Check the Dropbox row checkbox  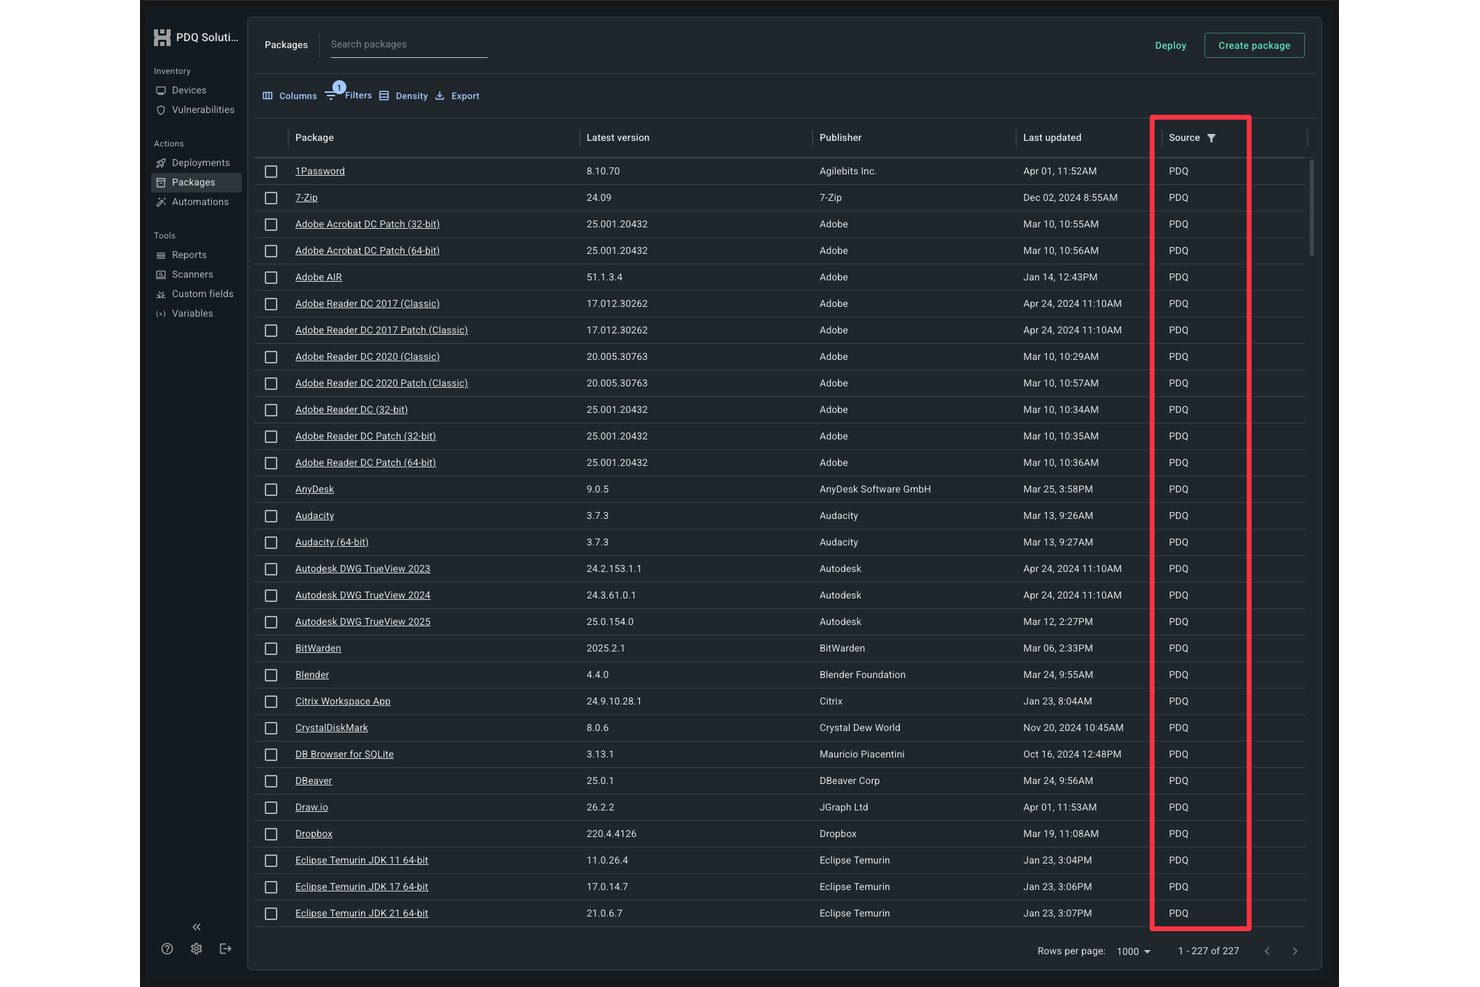click(271, 834)
